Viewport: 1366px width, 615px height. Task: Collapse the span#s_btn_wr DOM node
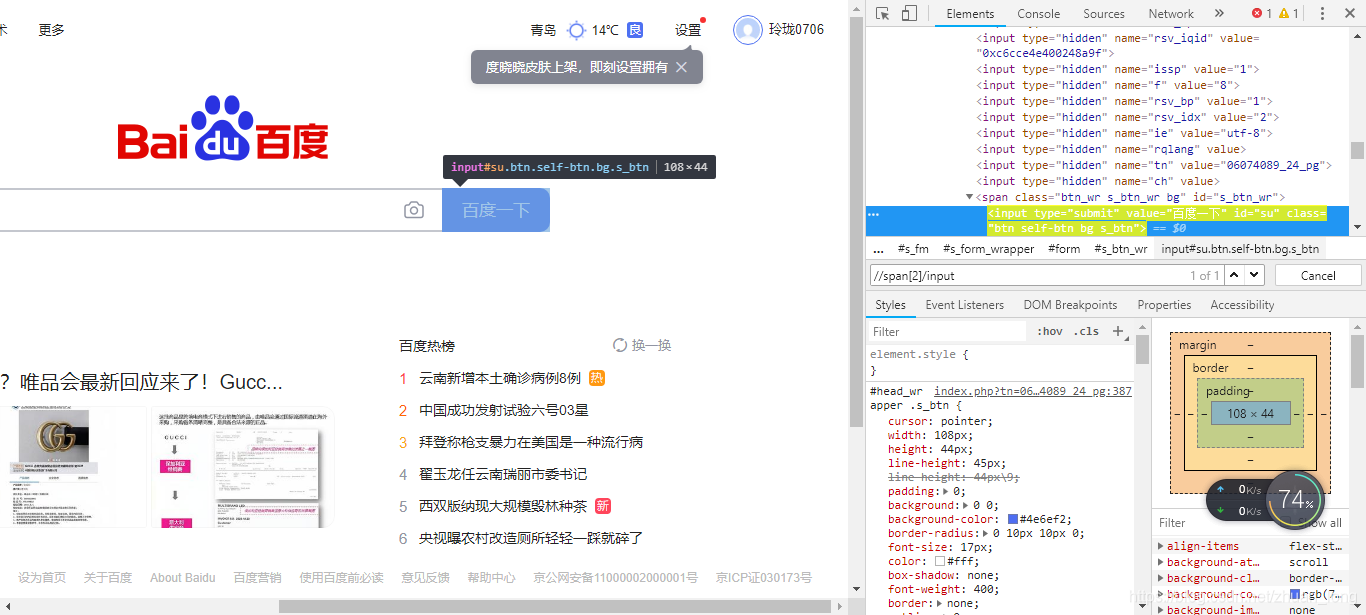969,197
